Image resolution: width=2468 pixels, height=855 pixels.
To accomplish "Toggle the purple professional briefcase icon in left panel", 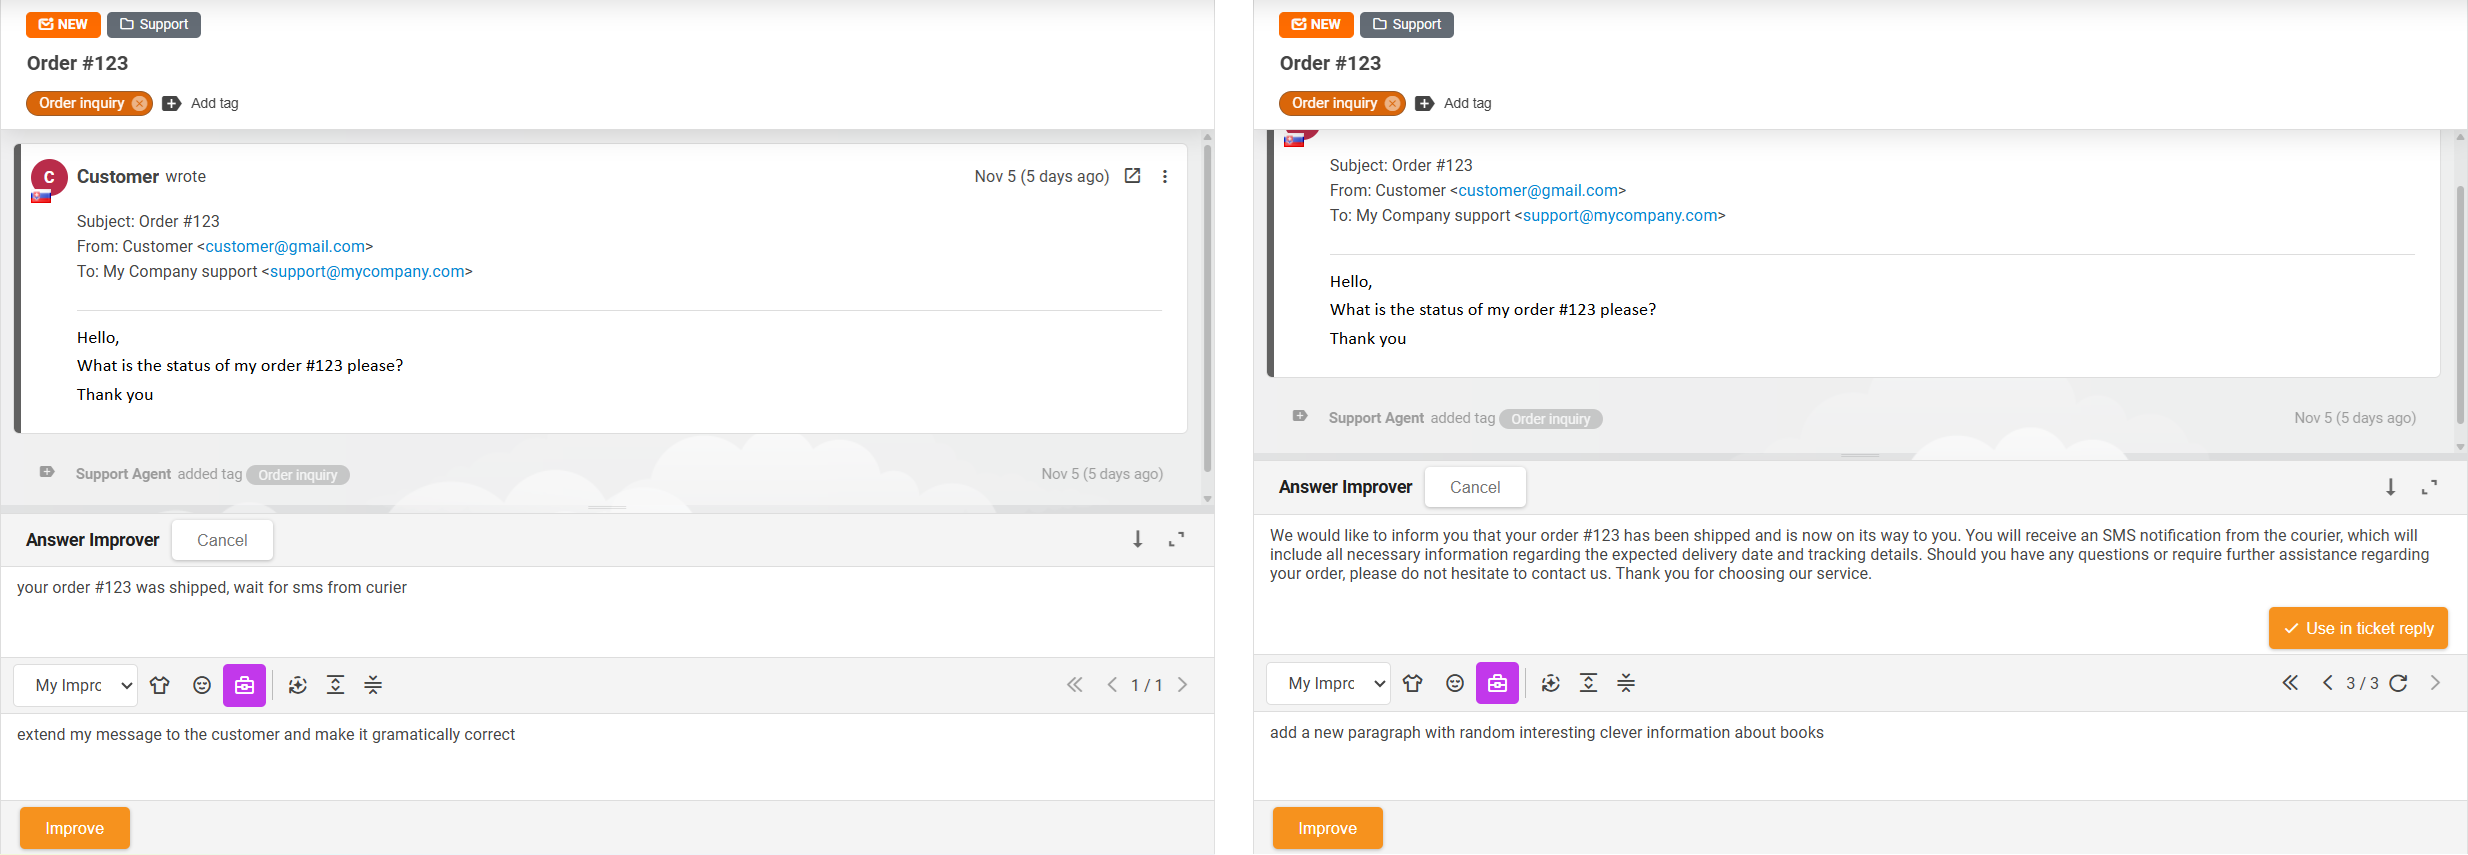I will 244,685.
